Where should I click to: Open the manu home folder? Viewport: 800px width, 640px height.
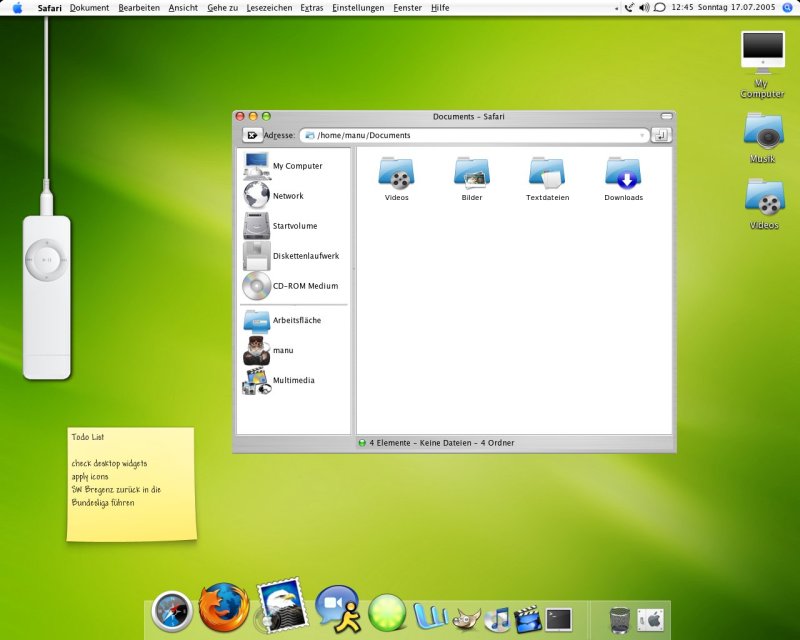268,350
